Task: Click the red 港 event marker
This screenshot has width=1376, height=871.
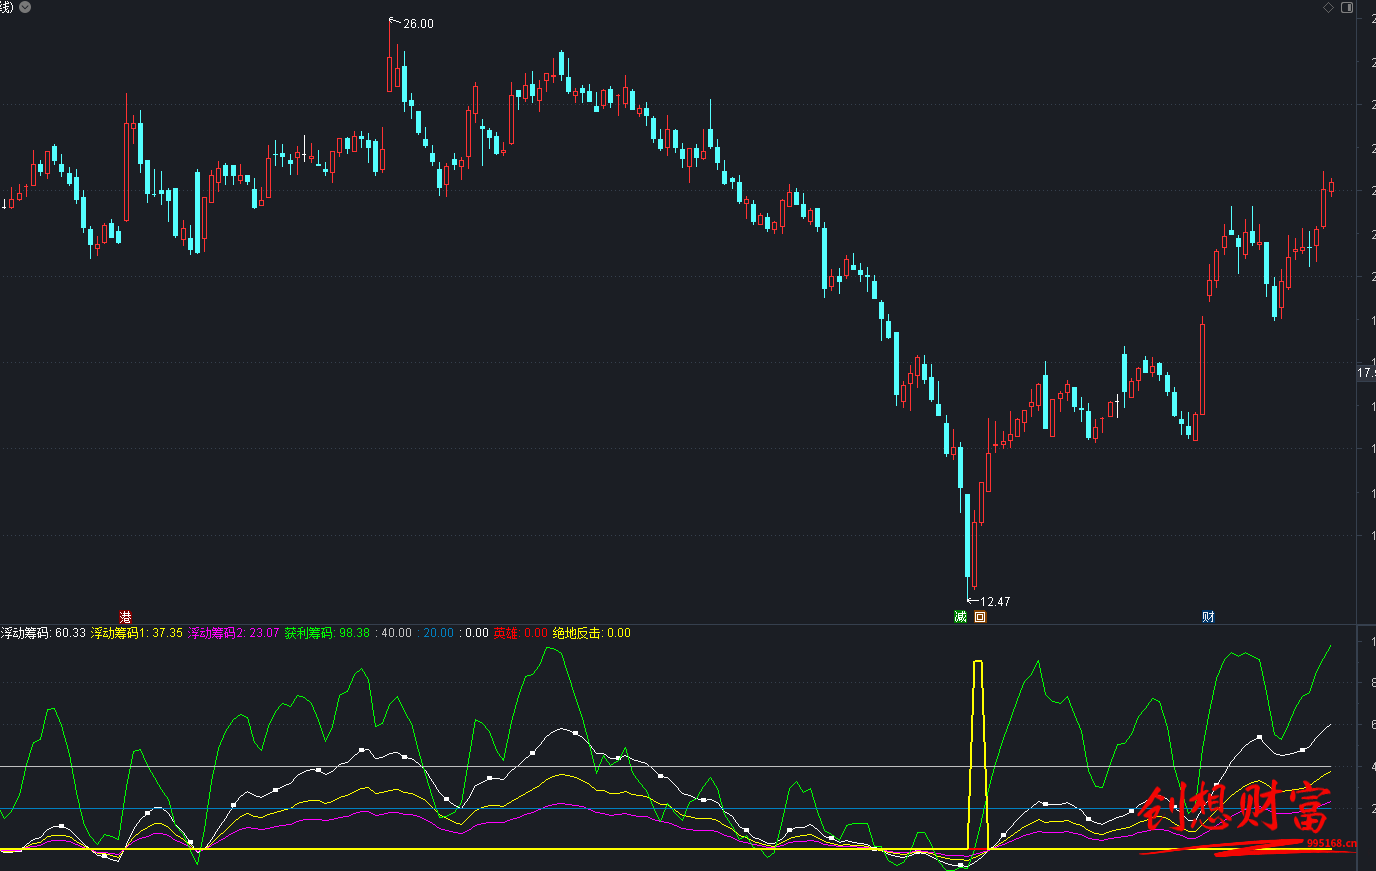Action: pos(126,617)
